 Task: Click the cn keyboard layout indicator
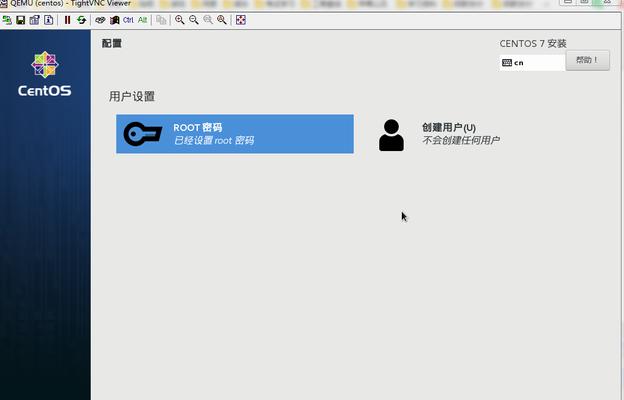532,62
